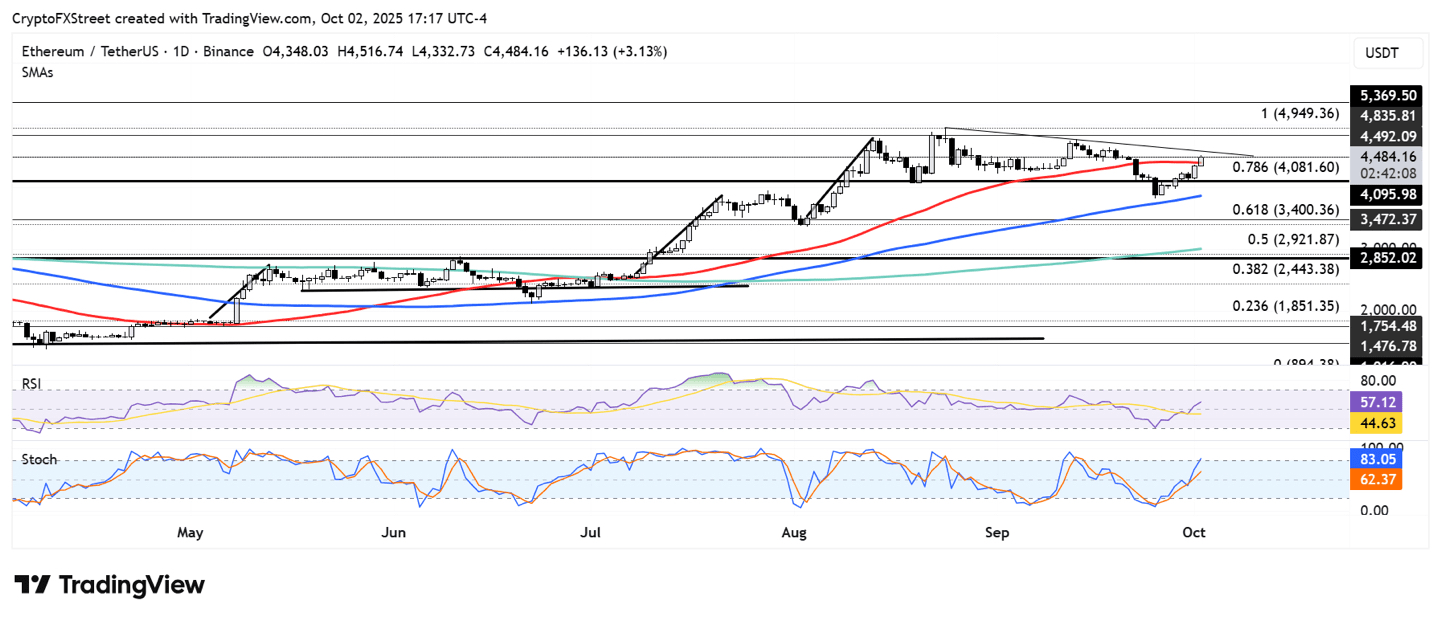Image resolution: width=1441 pixels, height=621 pixels.
Task: Select the SMAs indicator legend
Action: point(37,72)
